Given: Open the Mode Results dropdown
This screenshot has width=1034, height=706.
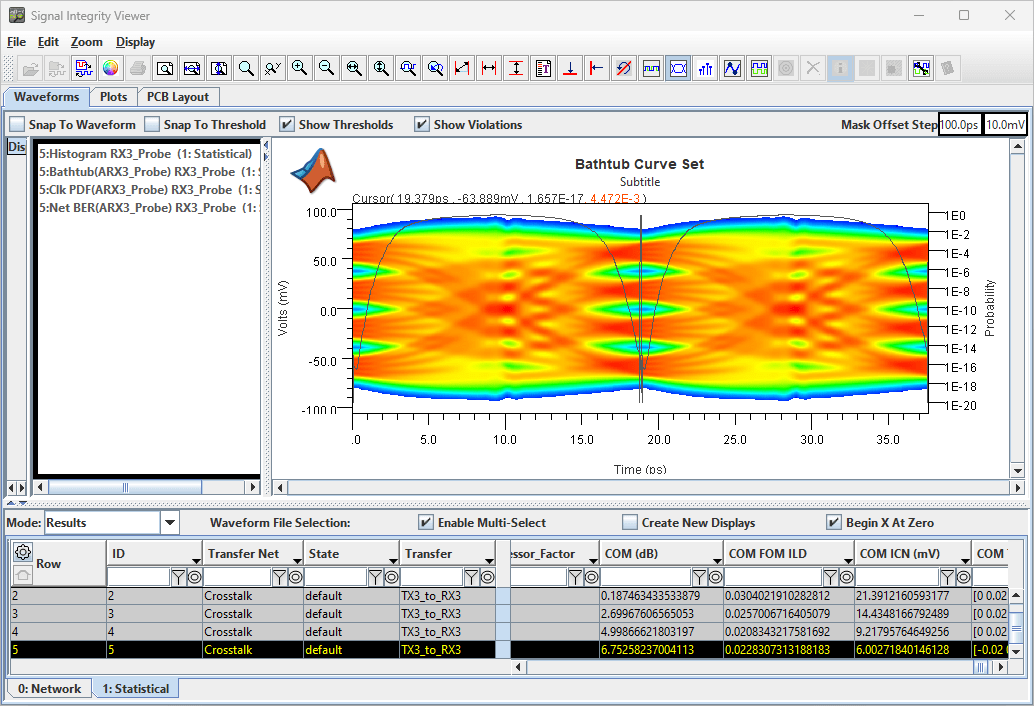Looking at the screenshot, I should (169, 523).
